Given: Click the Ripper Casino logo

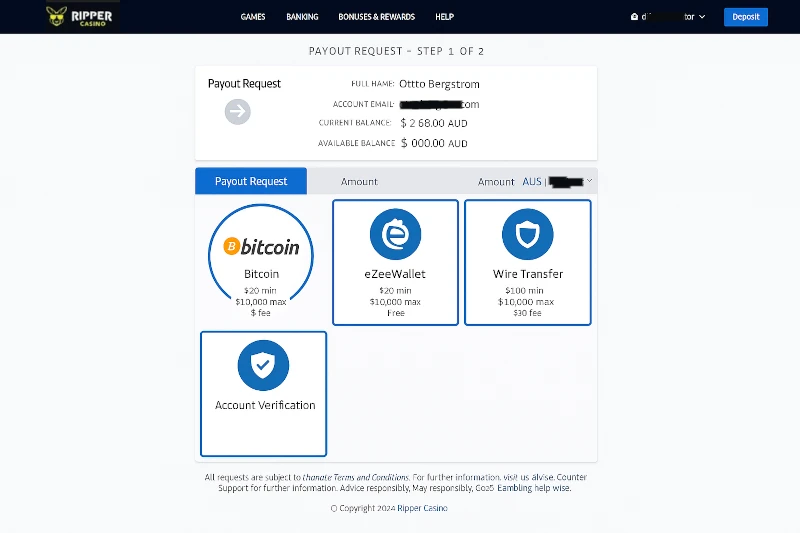Looking at the screenshot, I should (79, 16).
